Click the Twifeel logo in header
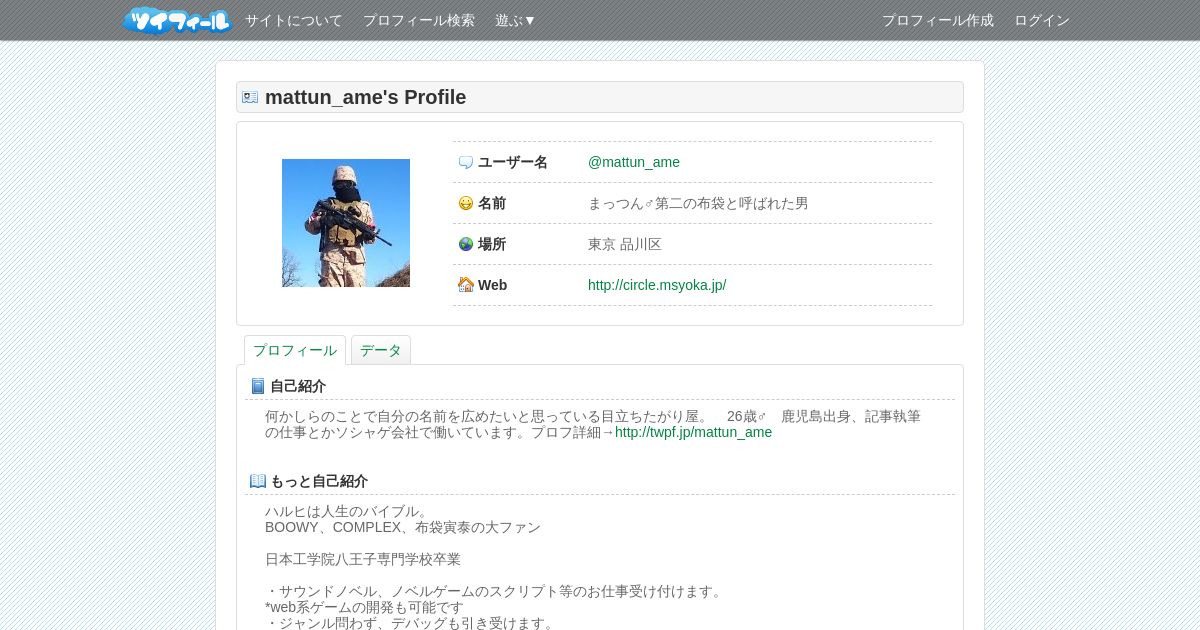Screen dimensions: 1200x630 coord(178,20)
